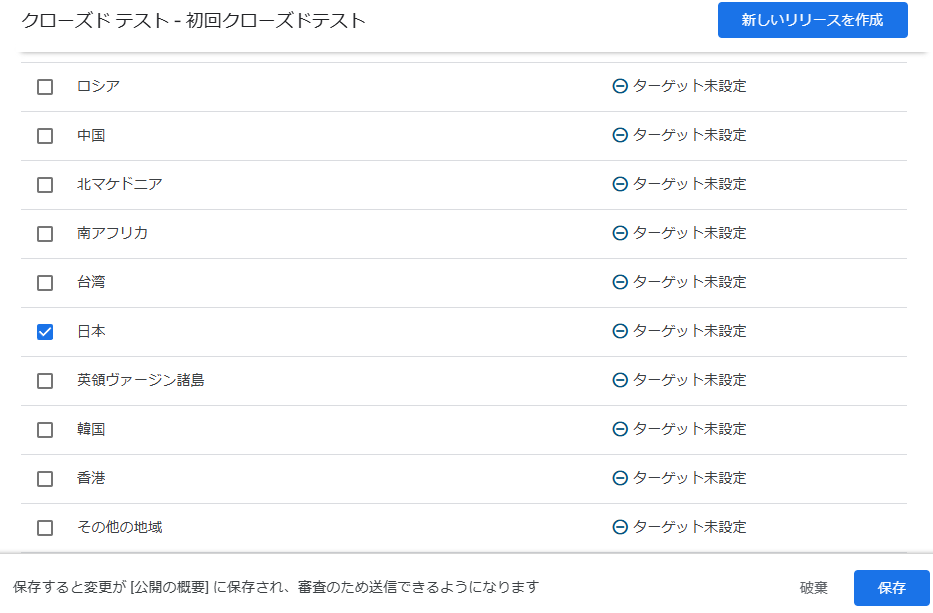Check the 韓国 checkbox
This screenshot has height=613, width=933.
(45, 430)
